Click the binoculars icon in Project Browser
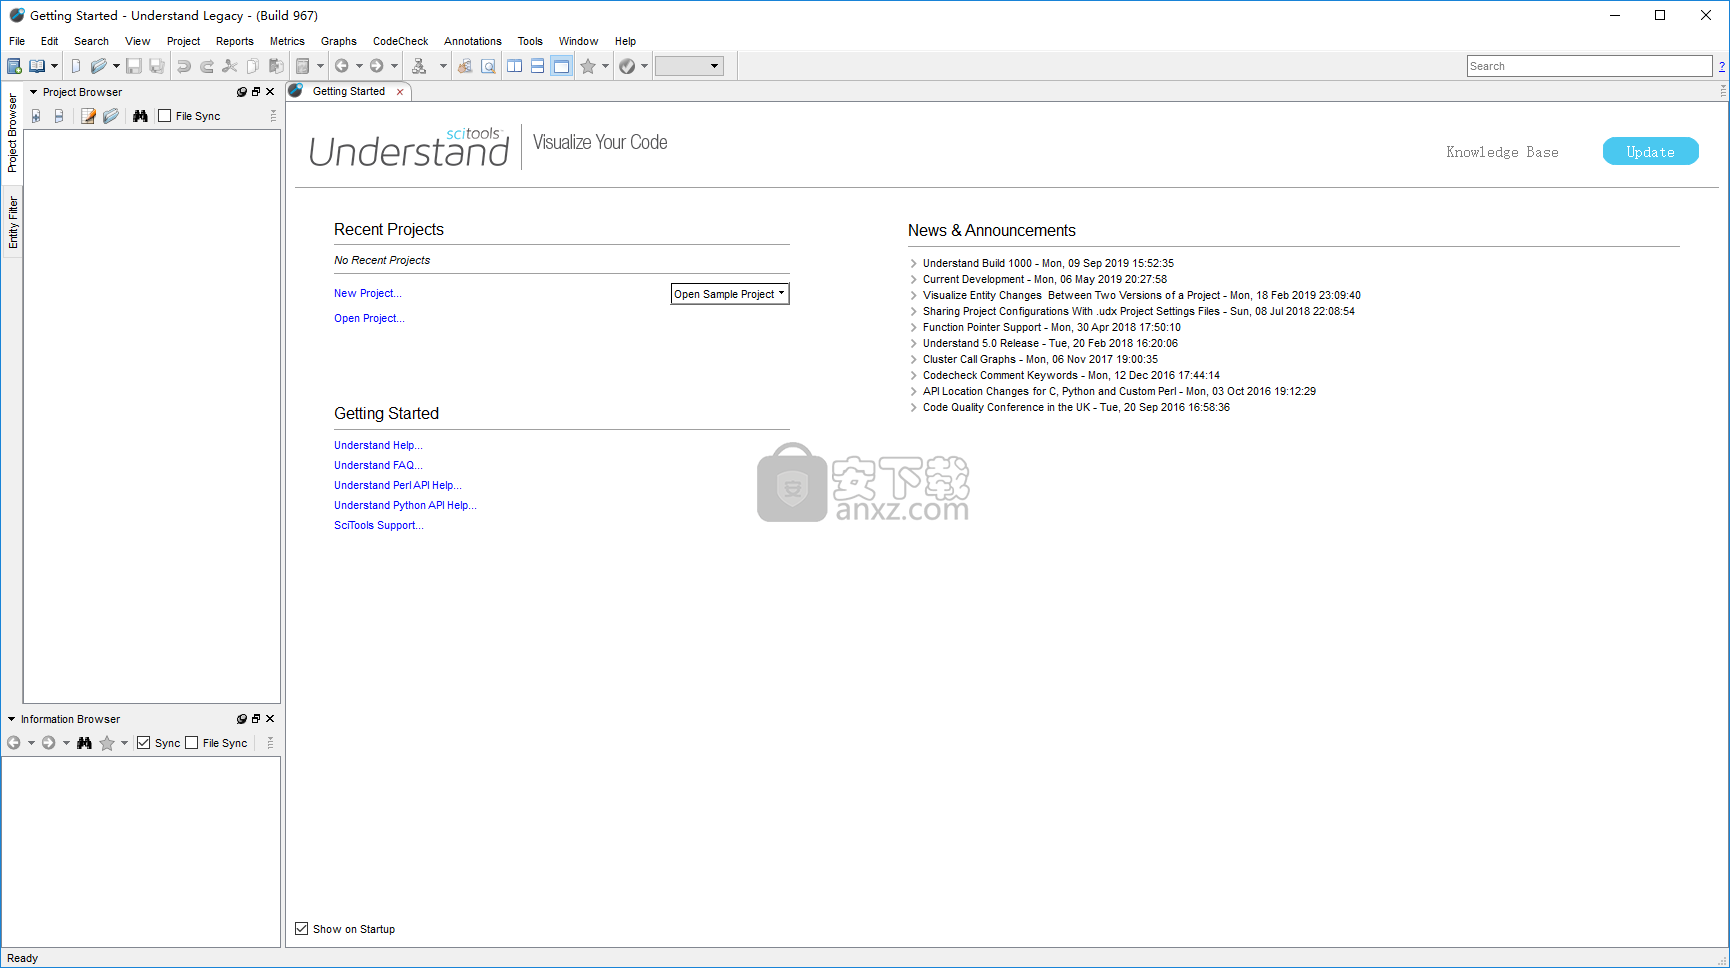Screen dimensions: 1730x968 (140, 116)
